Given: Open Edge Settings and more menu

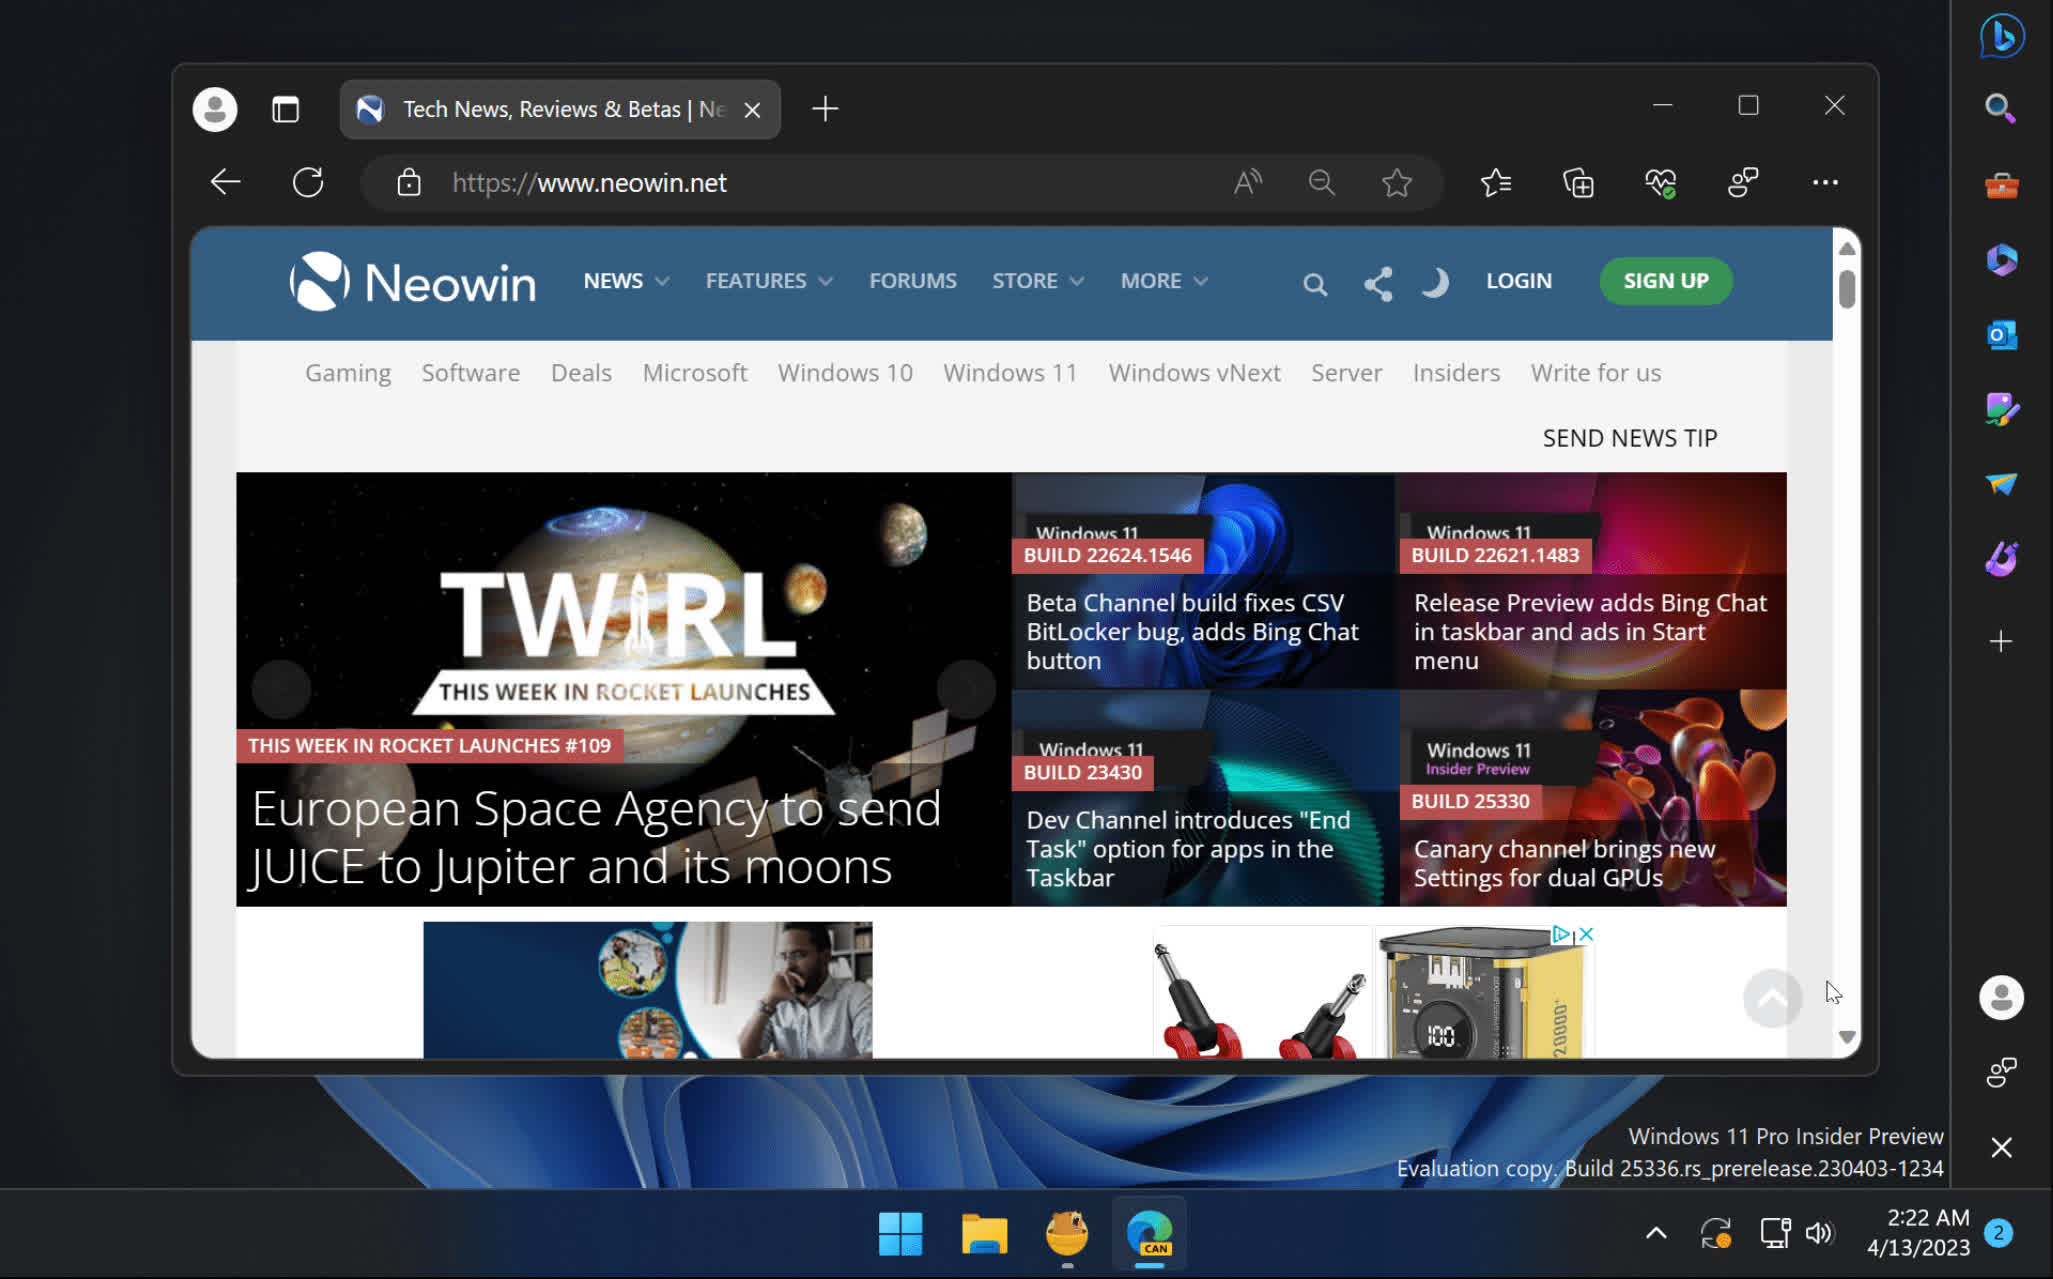Looking at the screenshot, I should coord(1825,182).
